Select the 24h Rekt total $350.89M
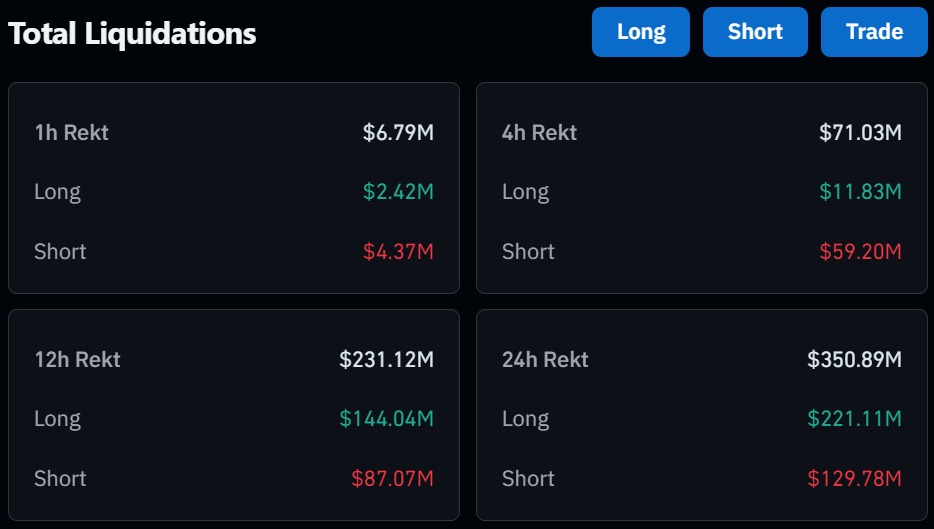The height and width of the screenshot is (529, 934). 854,359
